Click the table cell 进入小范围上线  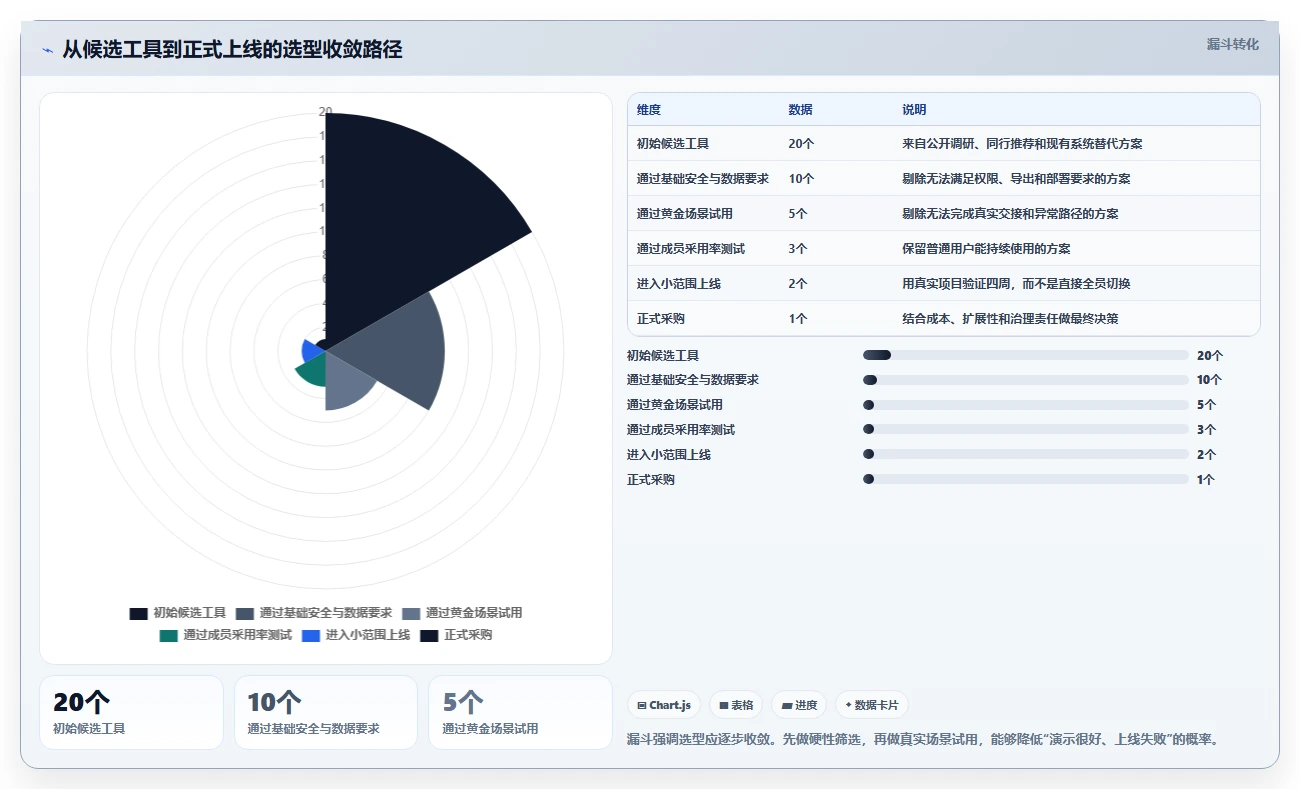[679, 284]
